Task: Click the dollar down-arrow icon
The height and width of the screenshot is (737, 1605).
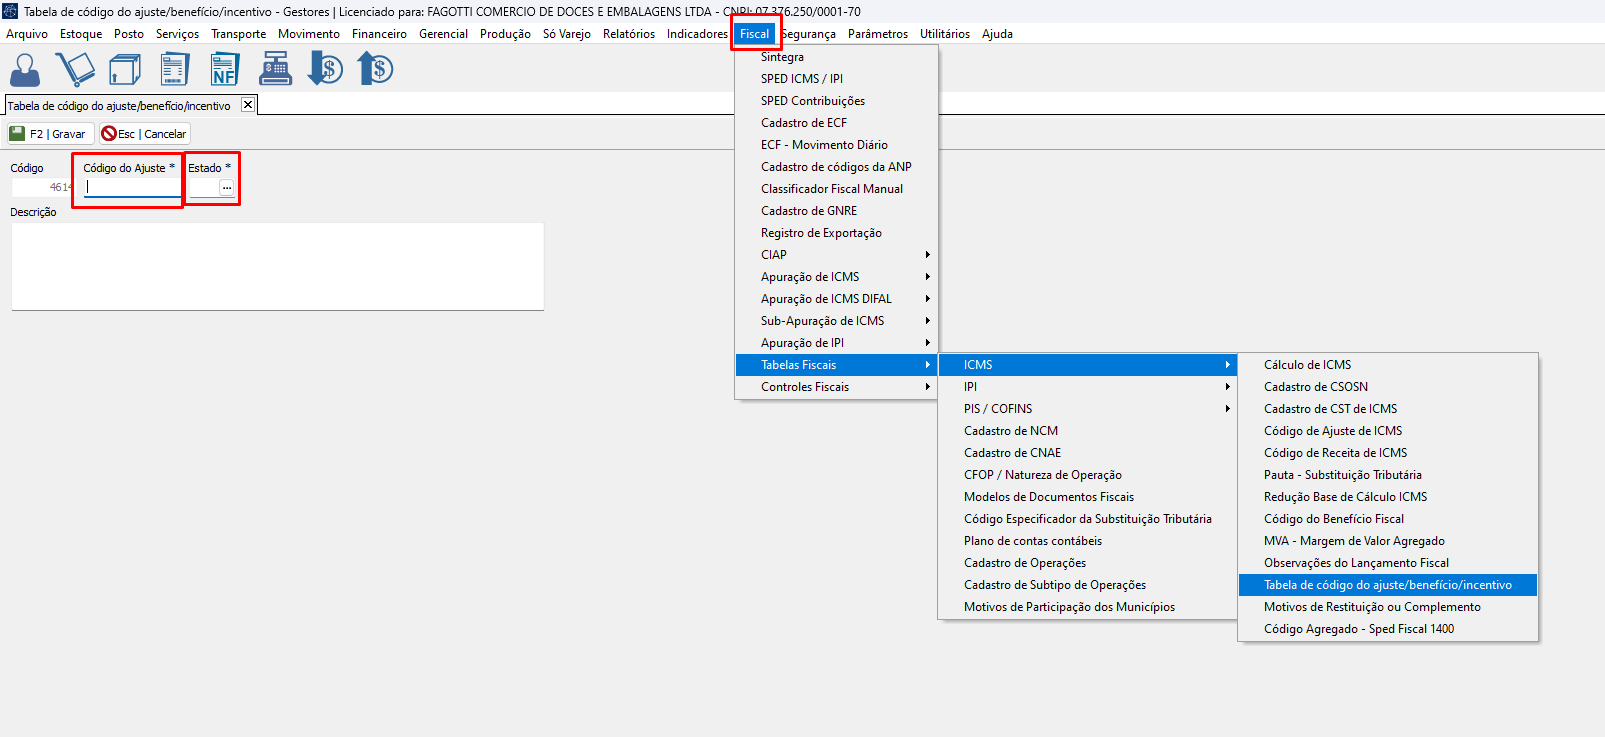Action: (x=325, y=70)
